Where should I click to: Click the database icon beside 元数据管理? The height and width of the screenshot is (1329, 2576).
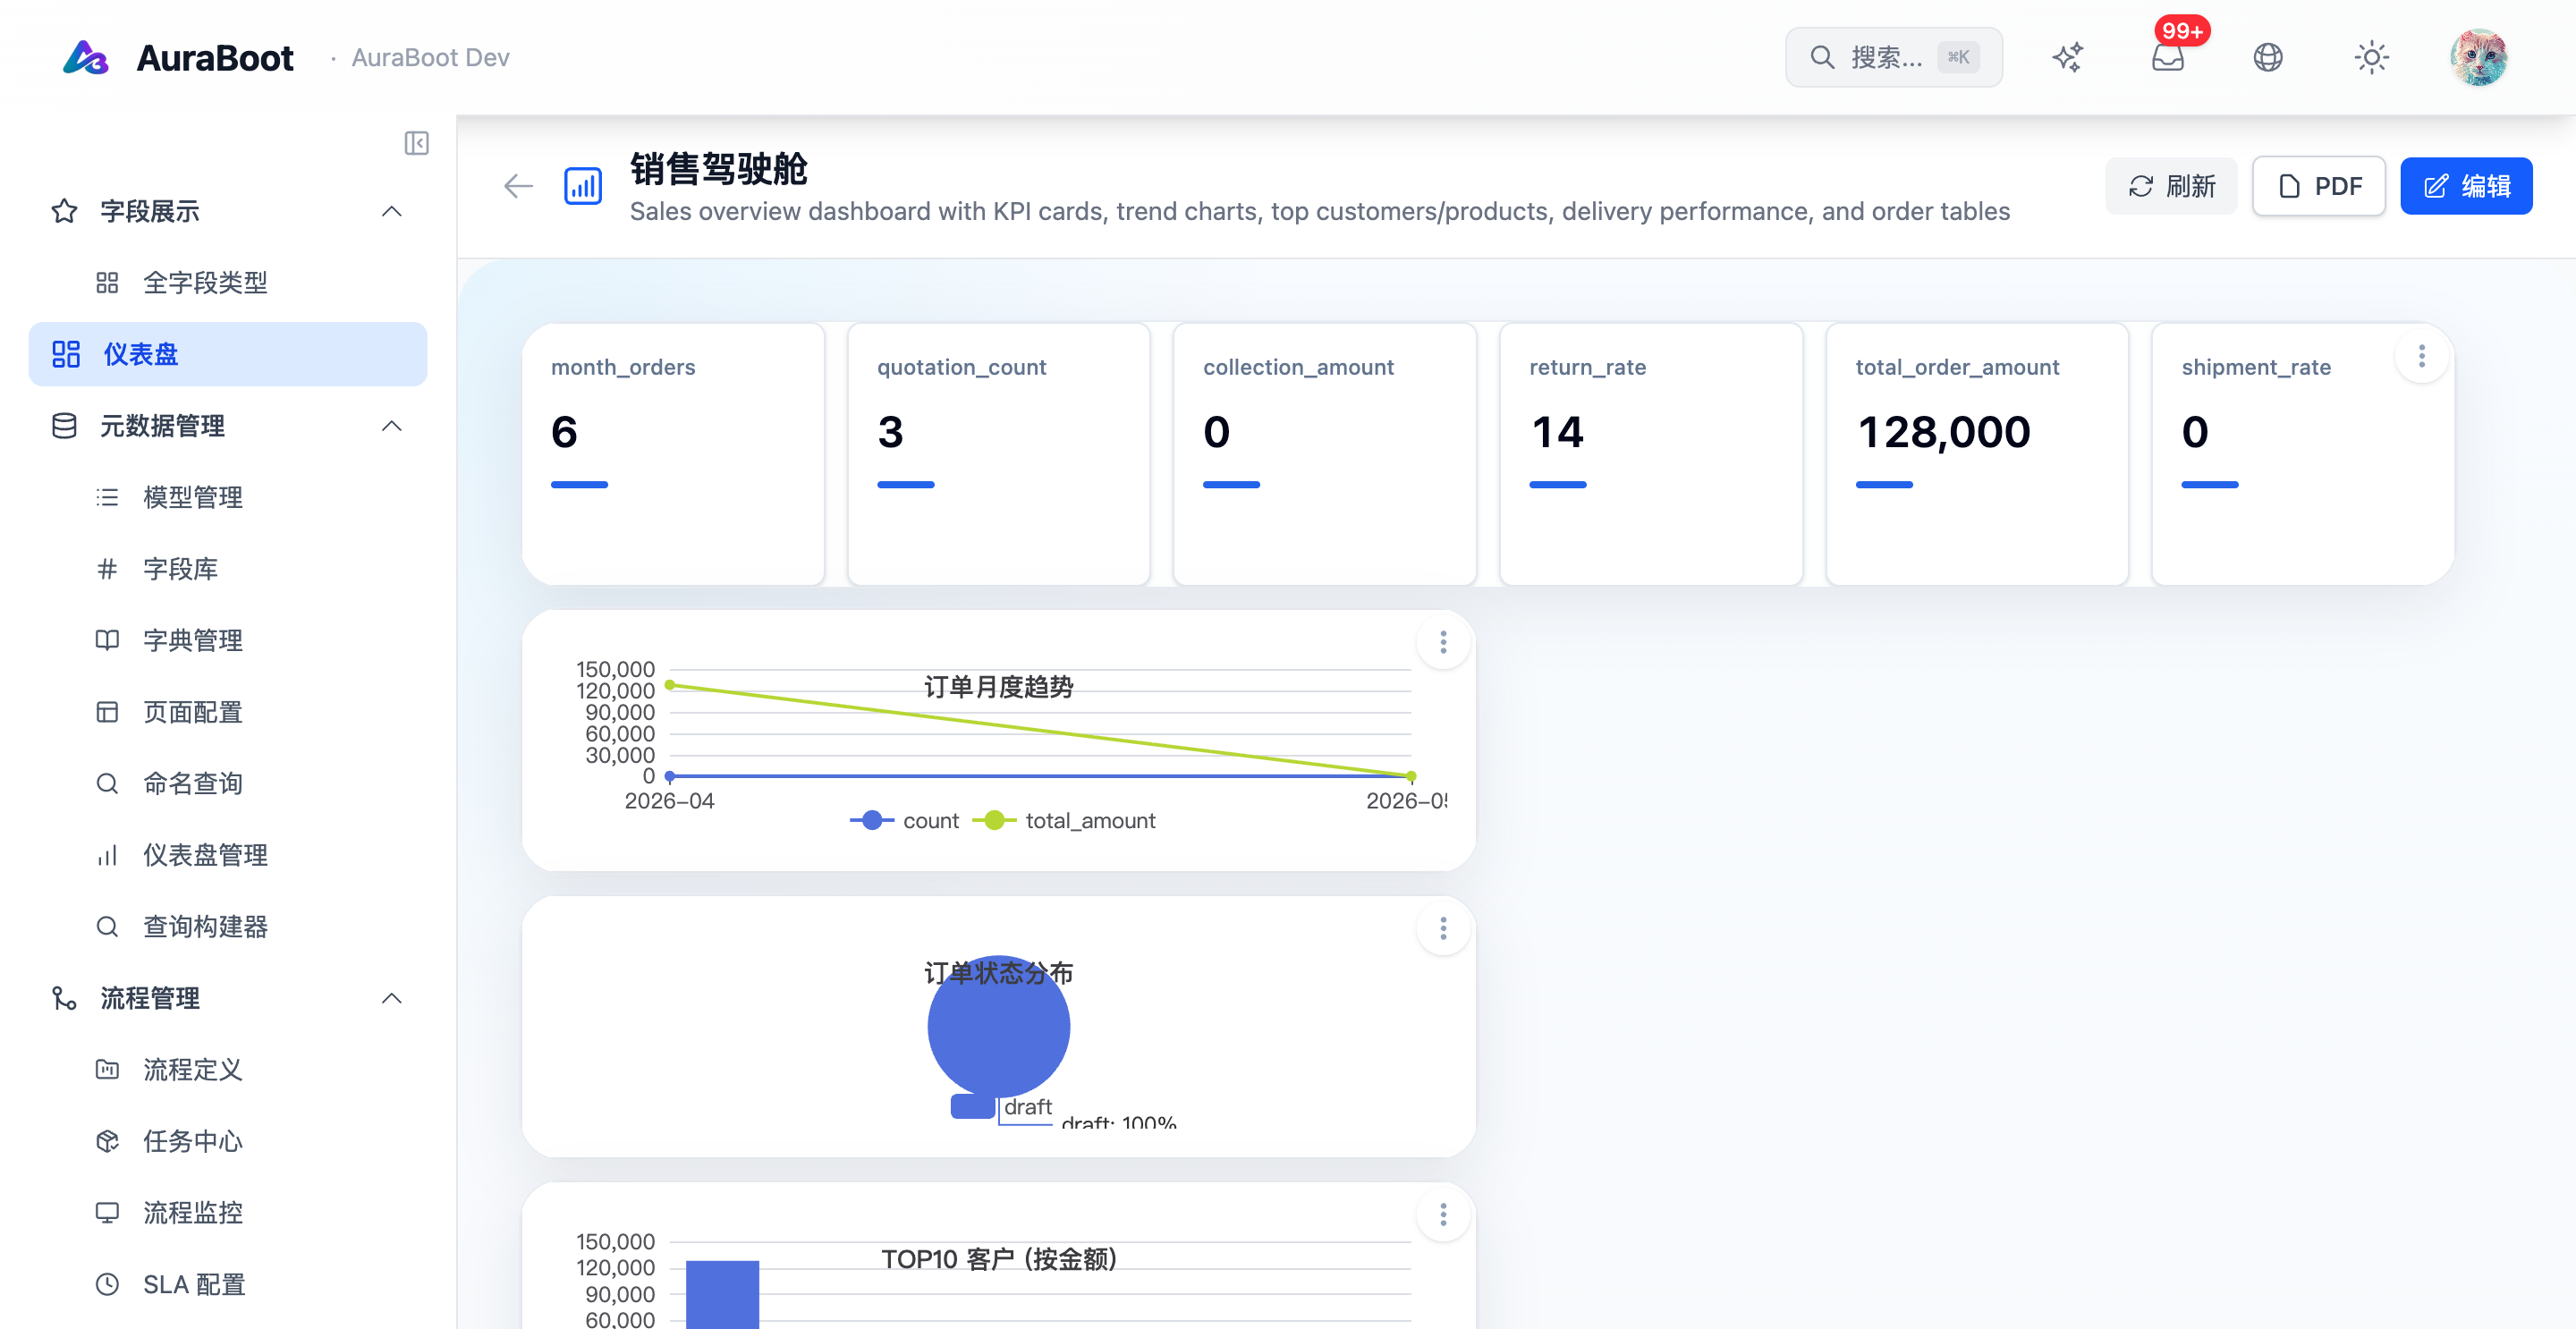(64, 426)
